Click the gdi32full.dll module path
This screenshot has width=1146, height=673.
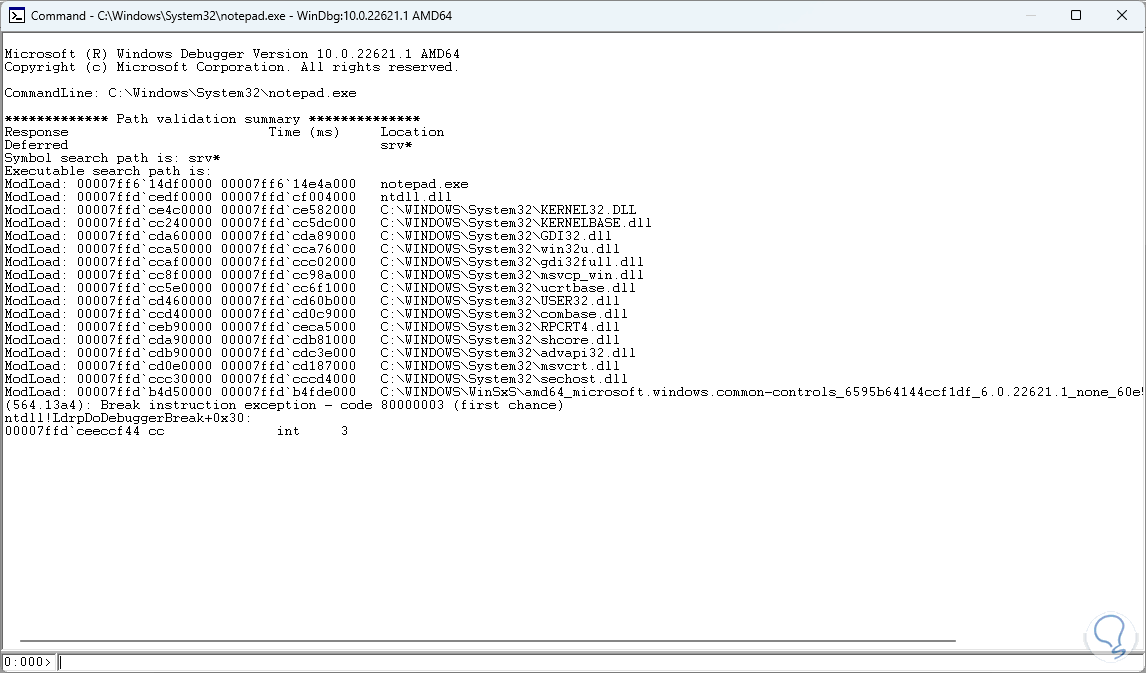[x=512, y=262]
